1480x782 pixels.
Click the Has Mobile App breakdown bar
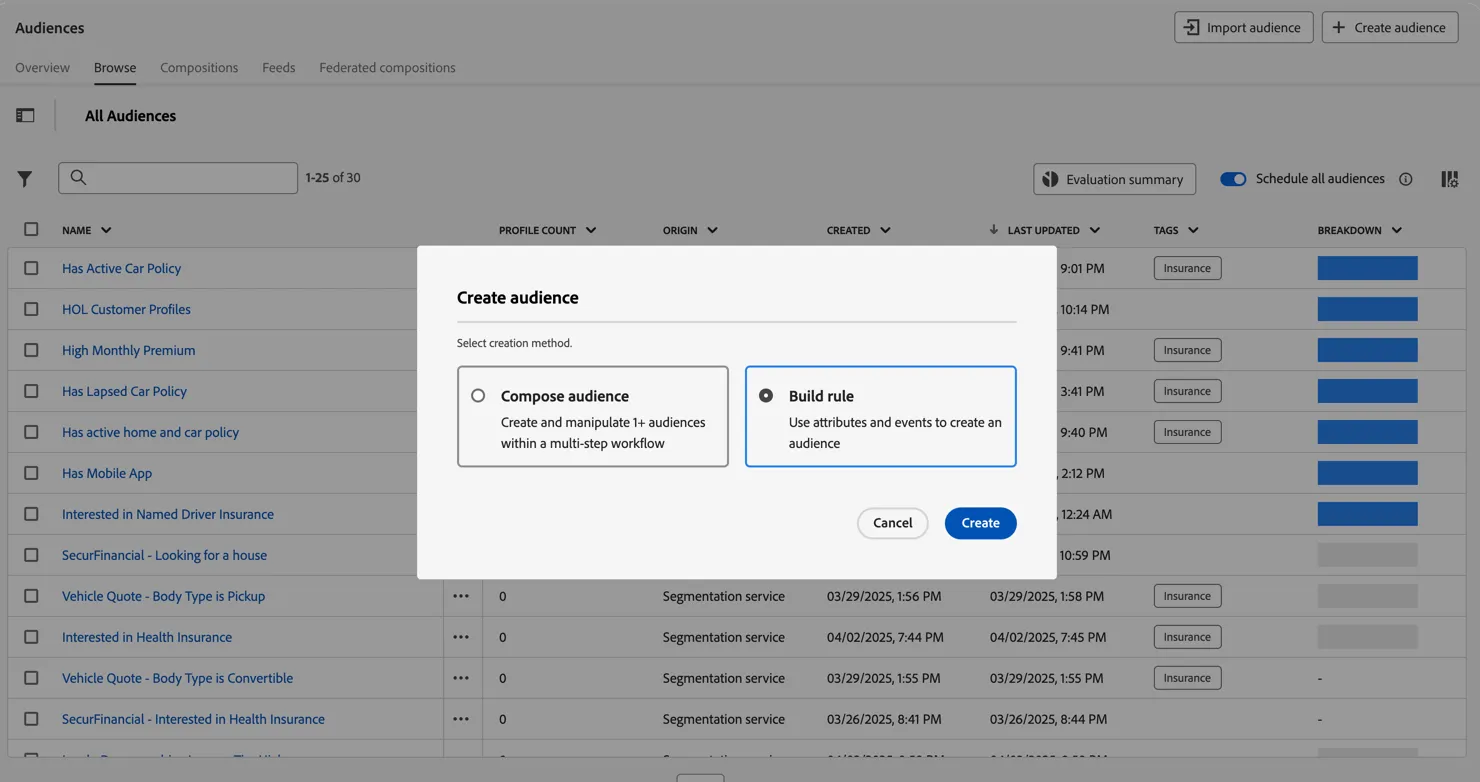coord(1367,473)
